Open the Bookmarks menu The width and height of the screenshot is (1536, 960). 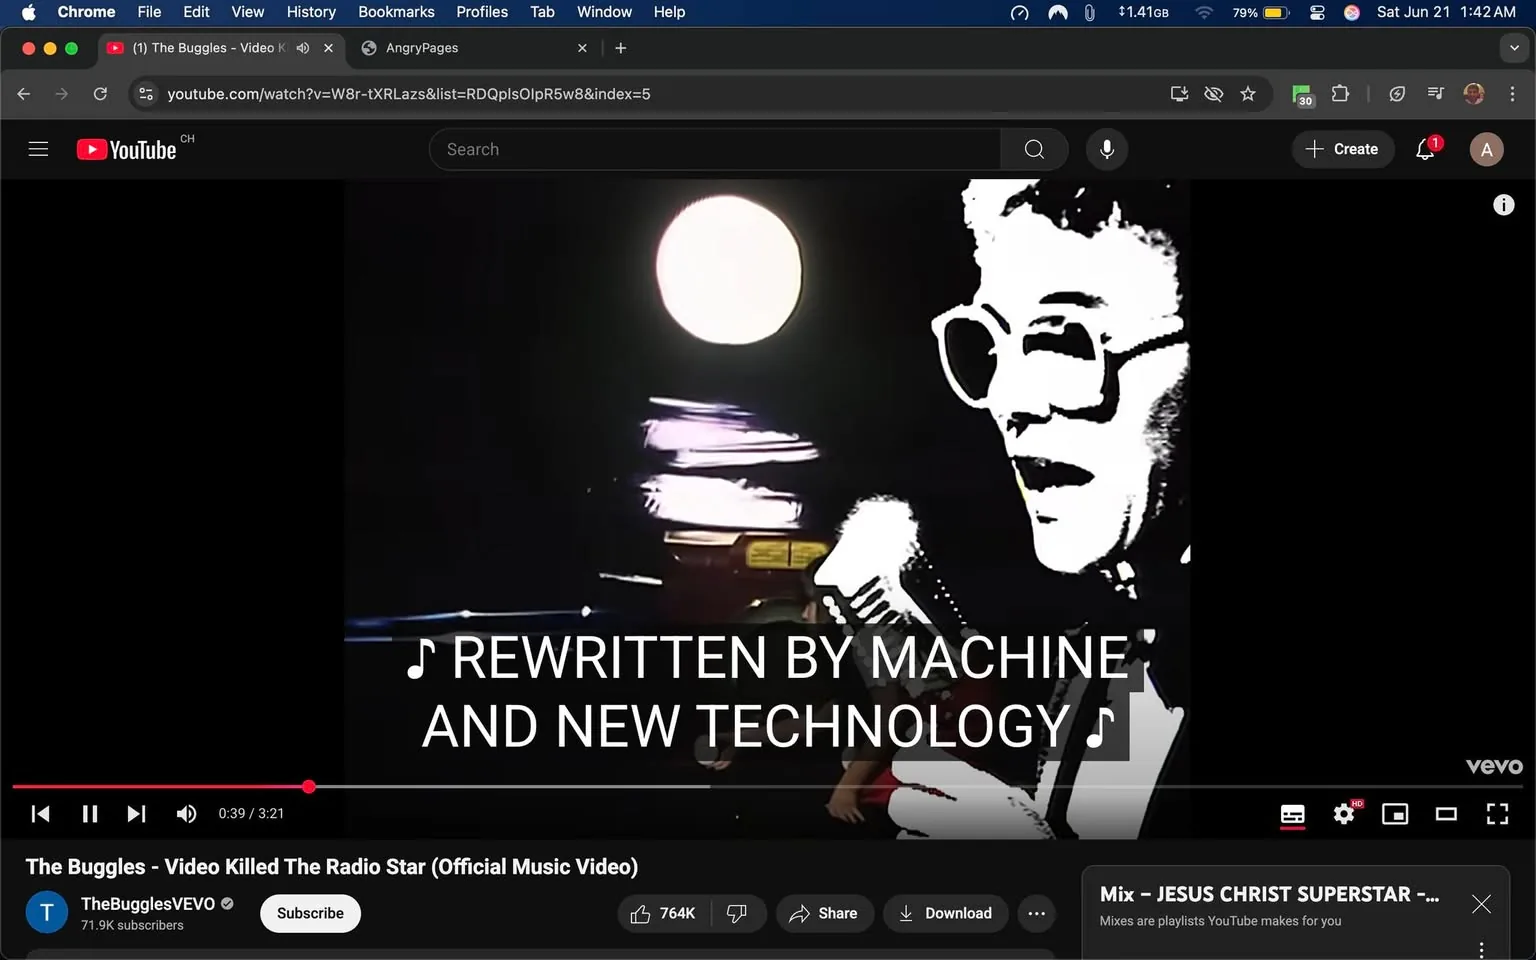click(x=395, y=12)
